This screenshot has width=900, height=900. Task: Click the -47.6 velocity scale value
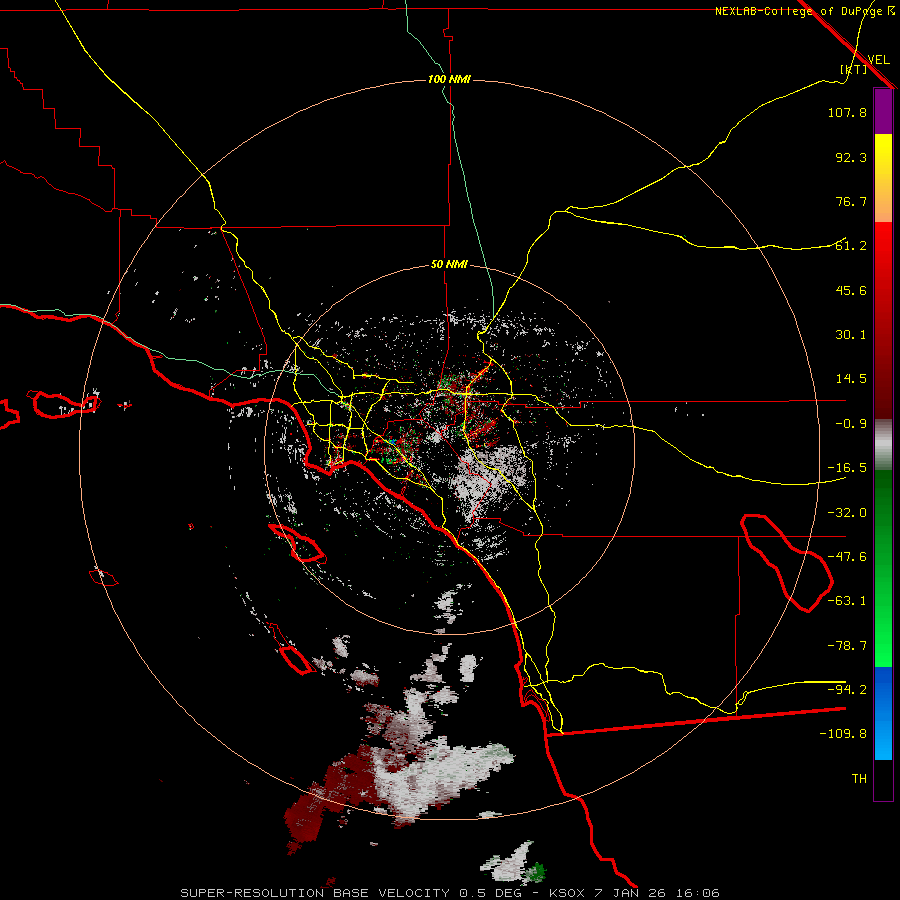pyautogui.click(x=847, y=557)
